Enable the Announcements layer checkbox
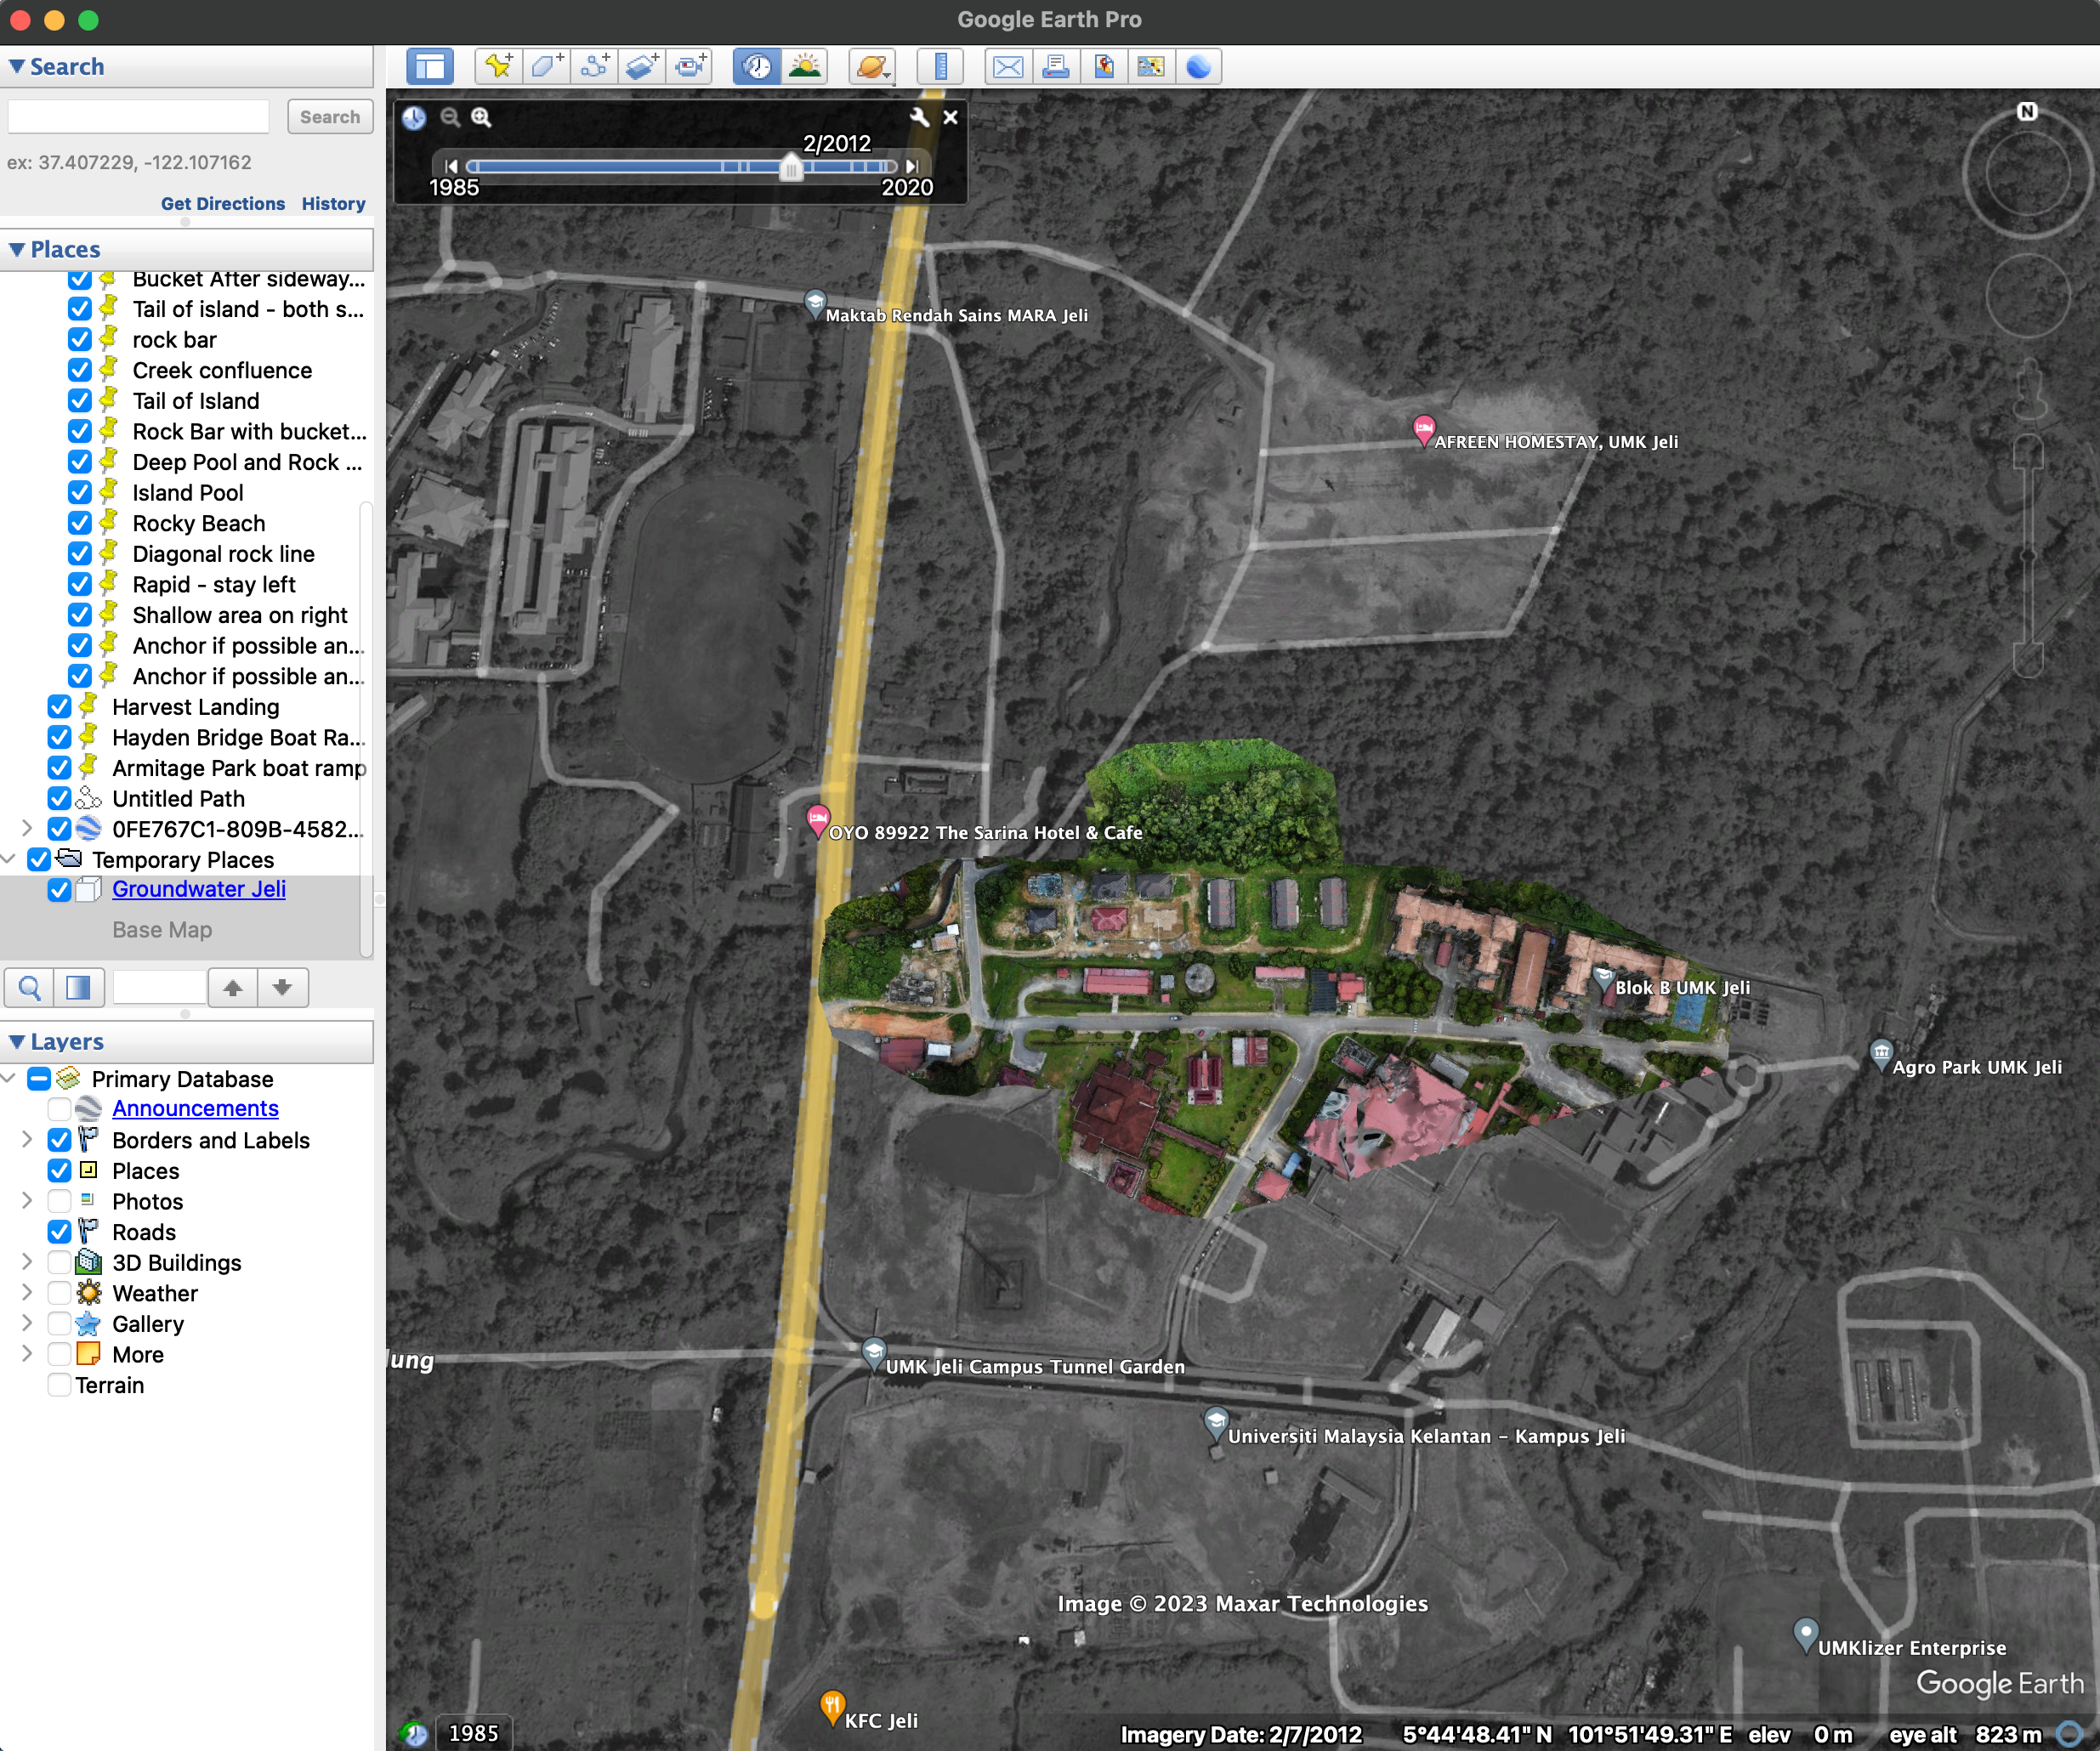This screenshot has width=2100, height=1751. click(59, 1109)
